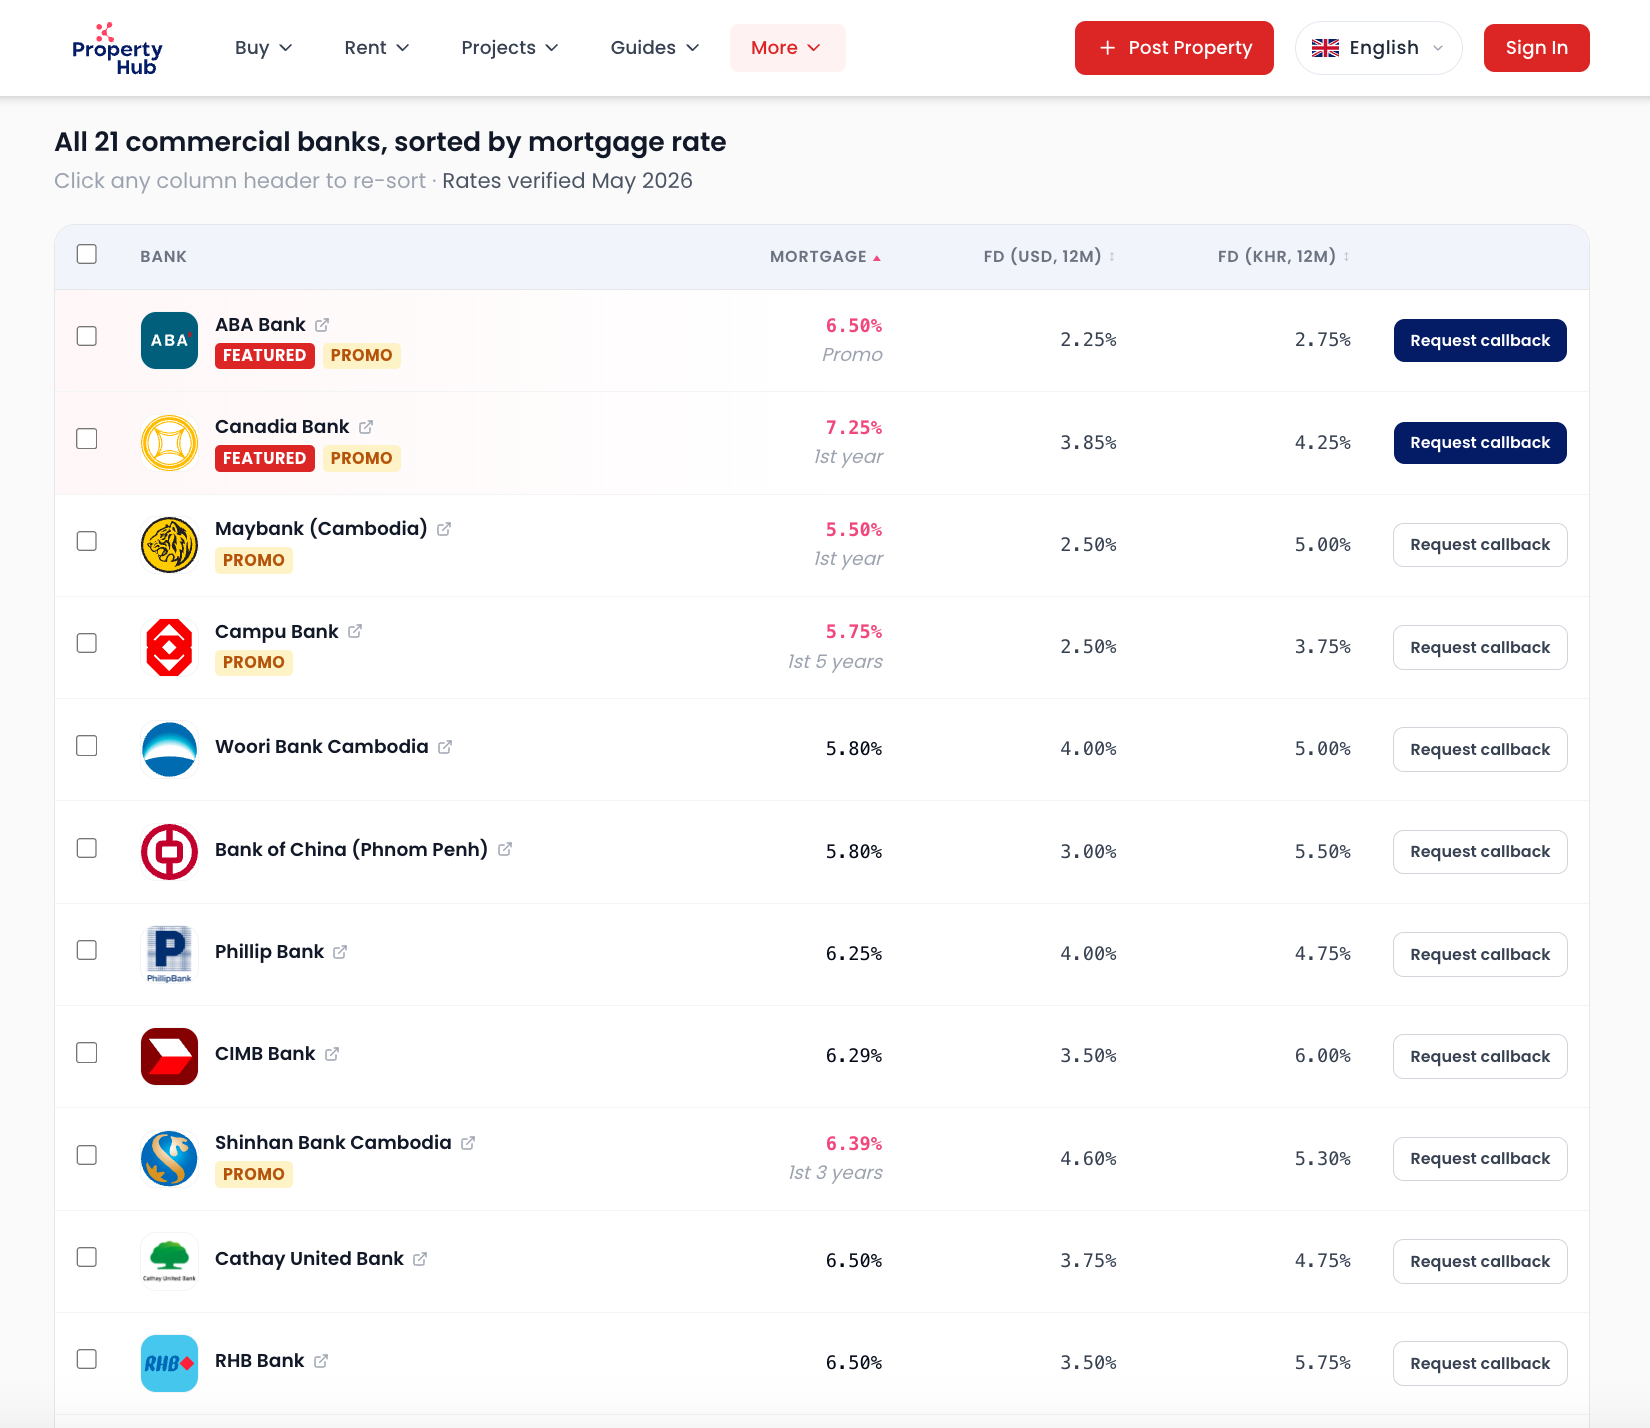Screen dimensions: 1650x1428
Task: Expand the Guides navigation dropdown
Action: click(655, 48)
